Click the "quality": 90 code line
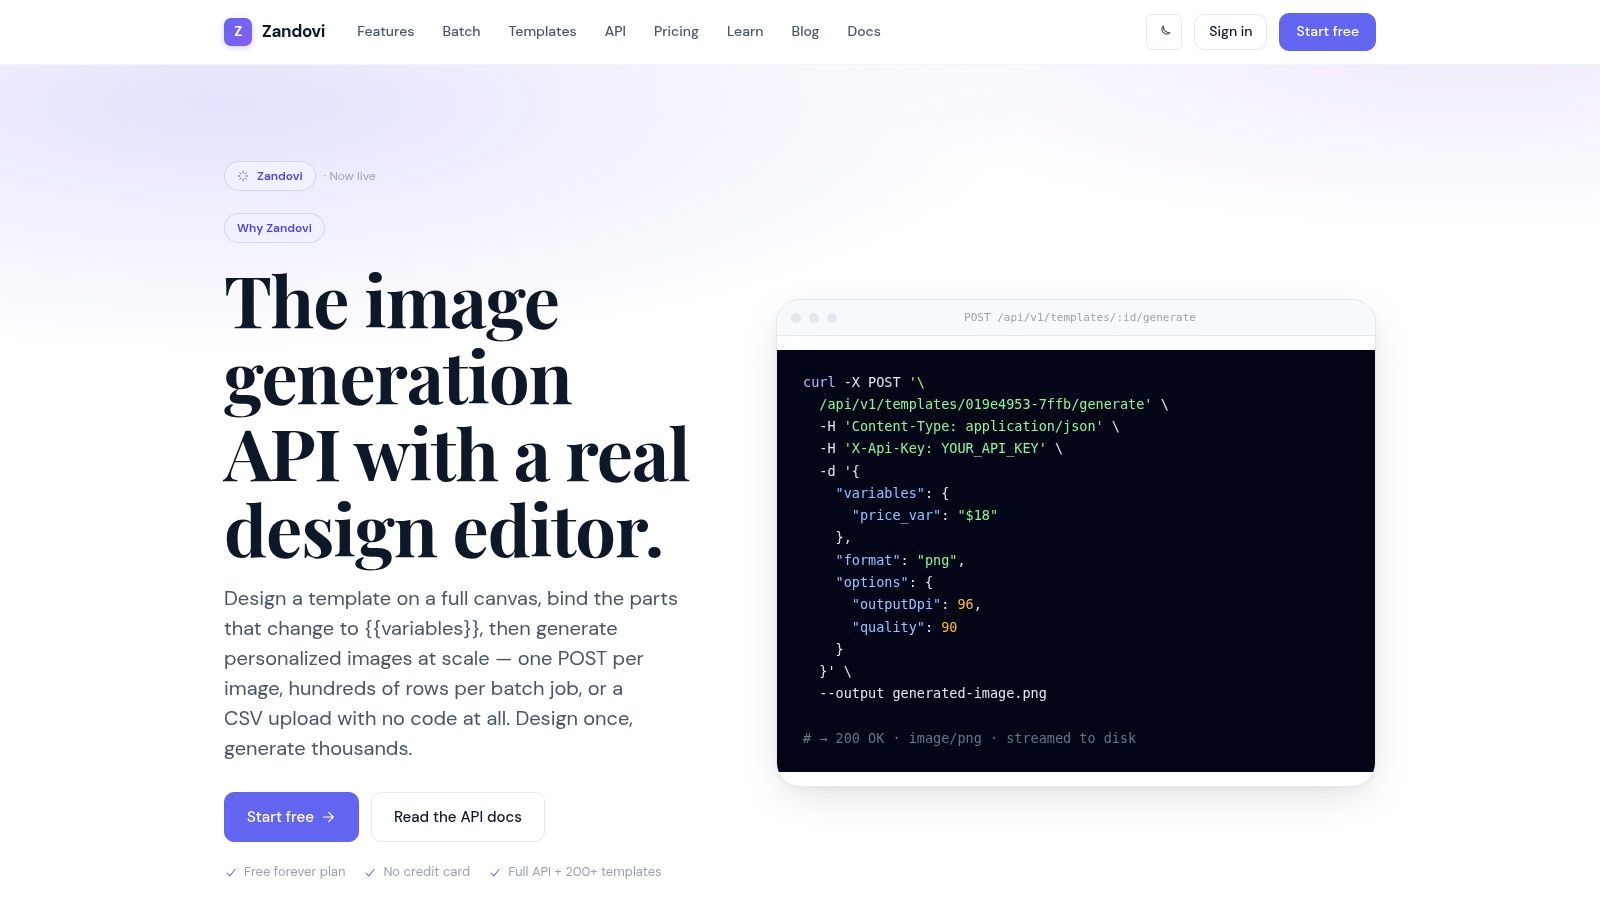Screen dimensions: 1600x900 click(904, 627)
